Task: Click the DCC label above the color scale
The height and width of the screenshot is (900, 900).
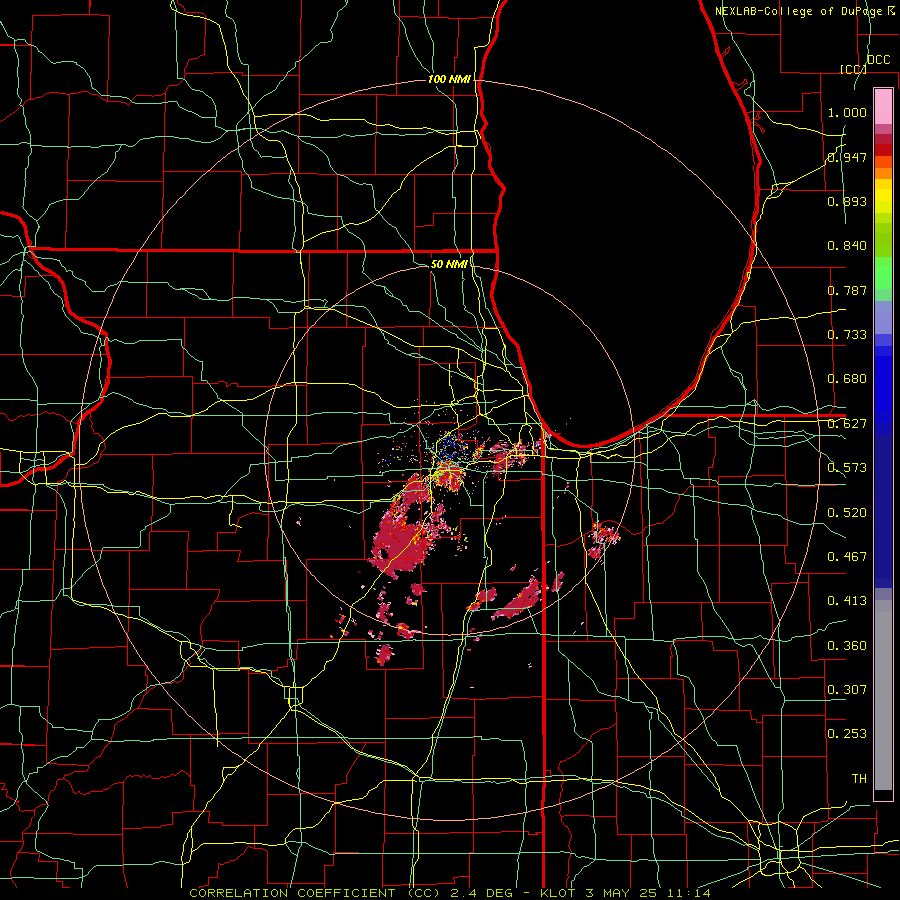Action: pos(878,60)
